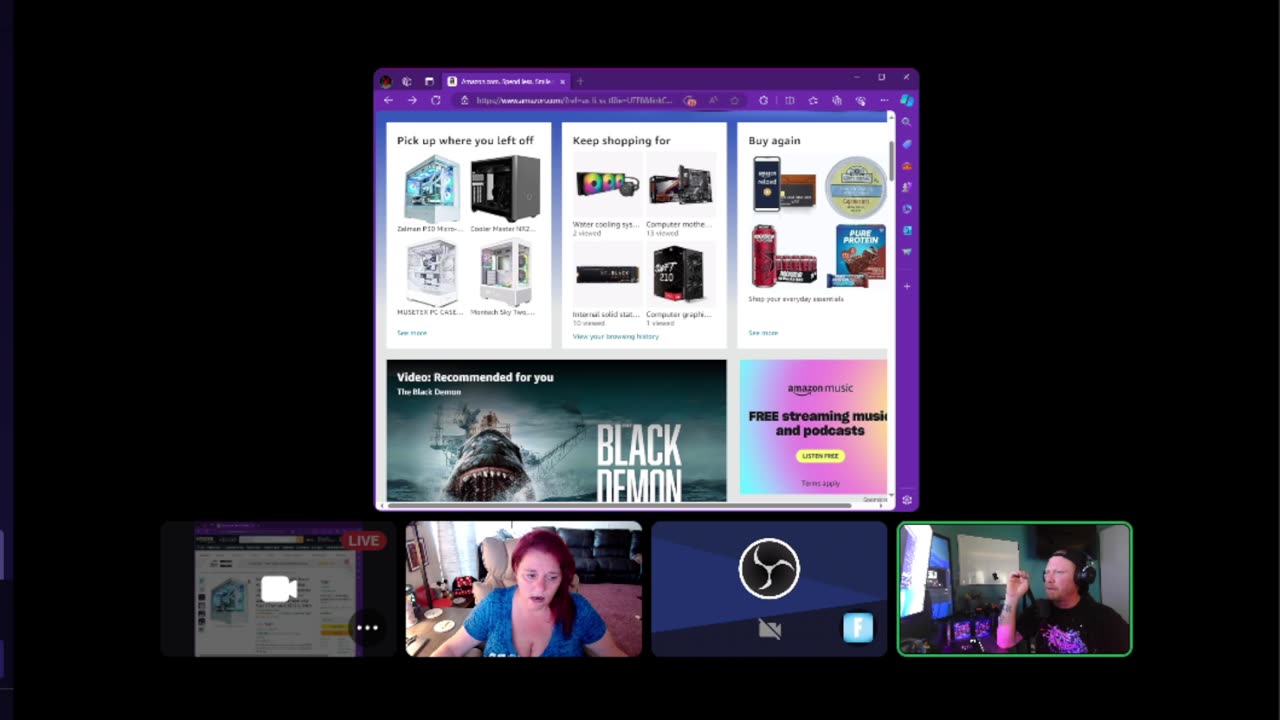
Task: Click See more under Pick up where you left off
Action: click(412, 333)
